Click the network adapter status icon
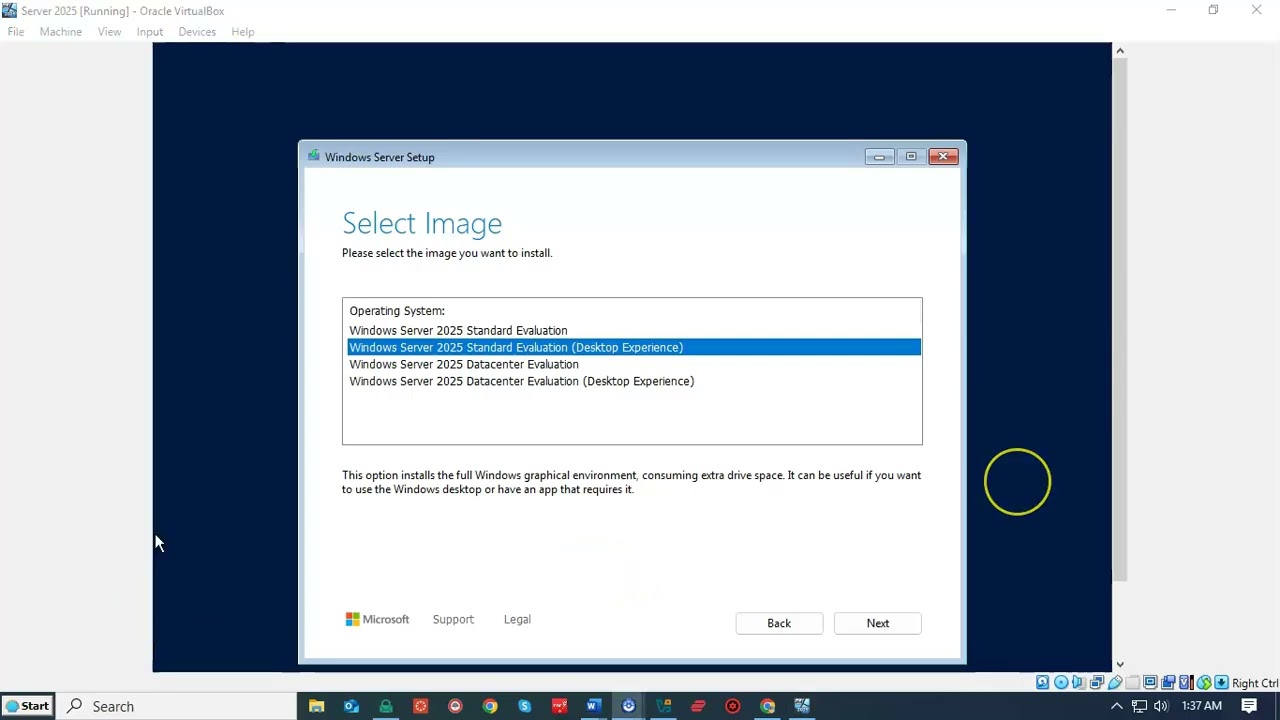 (x=1097, y=682)
